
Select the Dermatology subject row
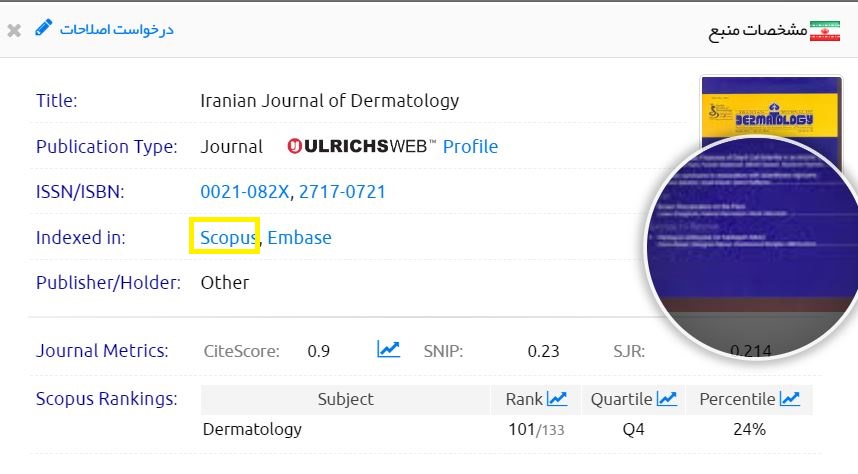click(x=252, y=429)
